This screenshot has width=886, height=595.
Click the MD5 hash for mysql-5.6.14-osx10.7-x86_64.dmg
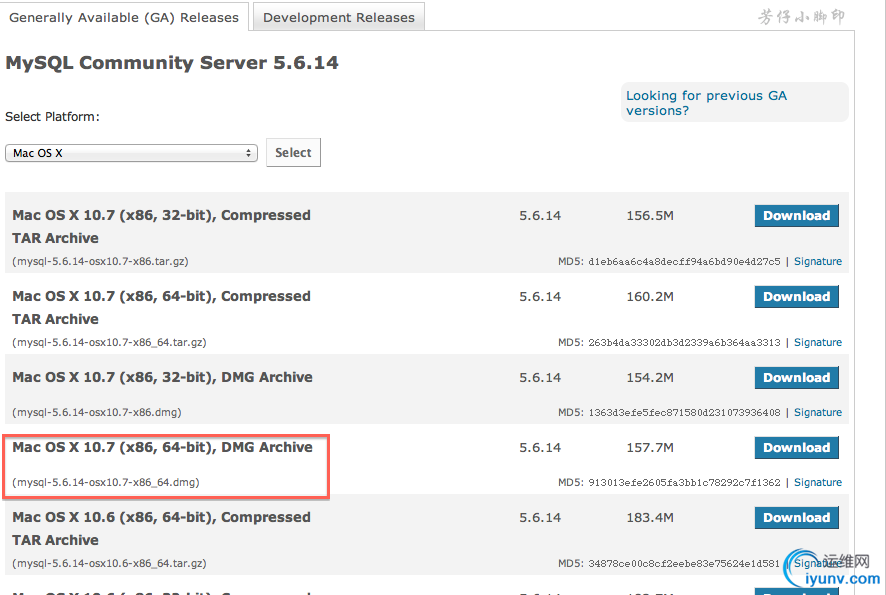pyautogui.click(x=684, y=483)
